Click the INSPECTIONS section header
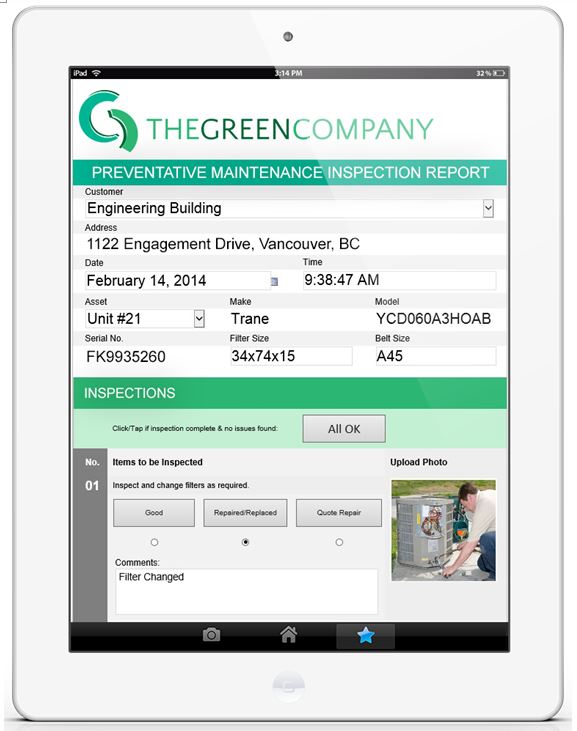The height and width of the screenshot is (731, 577). pos(290,393)
